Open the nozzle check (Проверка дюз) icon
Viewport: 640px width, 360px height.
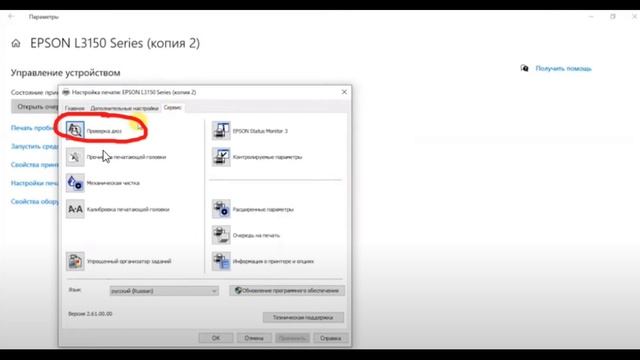75,131
